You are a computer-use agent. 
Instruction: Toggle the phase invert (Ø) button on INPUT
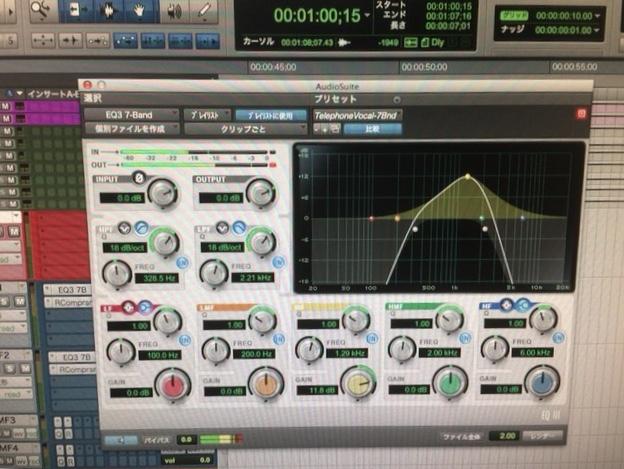click(138, 177)
